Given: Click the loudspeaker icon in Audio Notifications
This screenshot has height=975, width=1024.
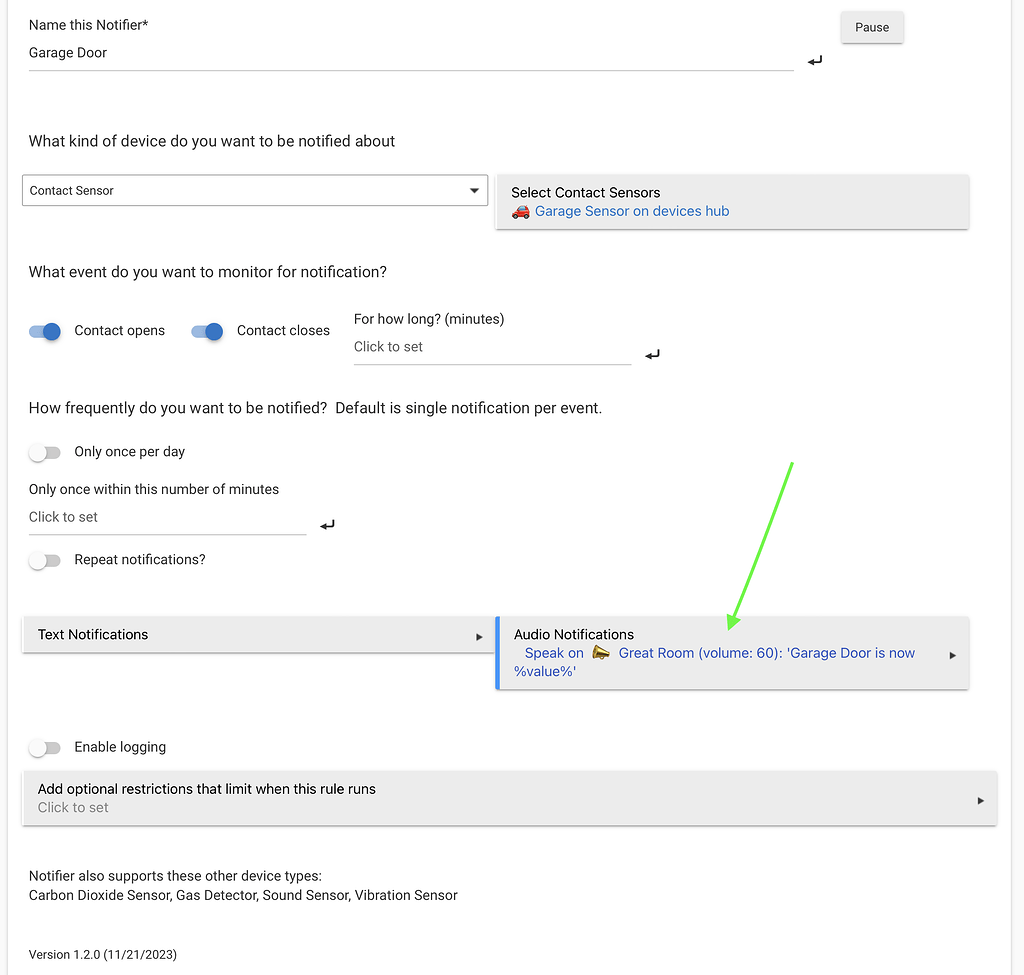Looking at the screenshot, I should pyautogui.click(x=601, y=651).
